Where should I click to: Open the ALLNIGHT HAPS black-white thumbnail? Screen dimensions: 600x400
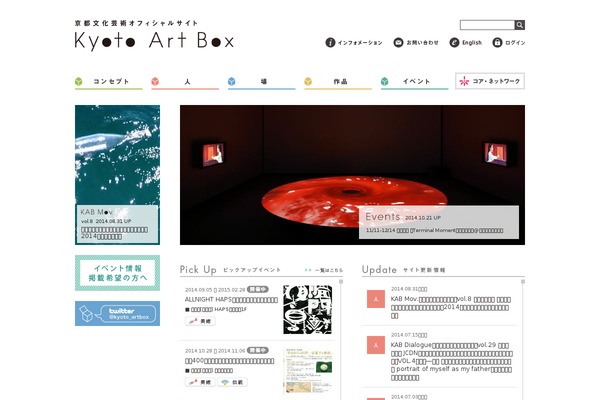pyautogui.click(x=308, y=309)
